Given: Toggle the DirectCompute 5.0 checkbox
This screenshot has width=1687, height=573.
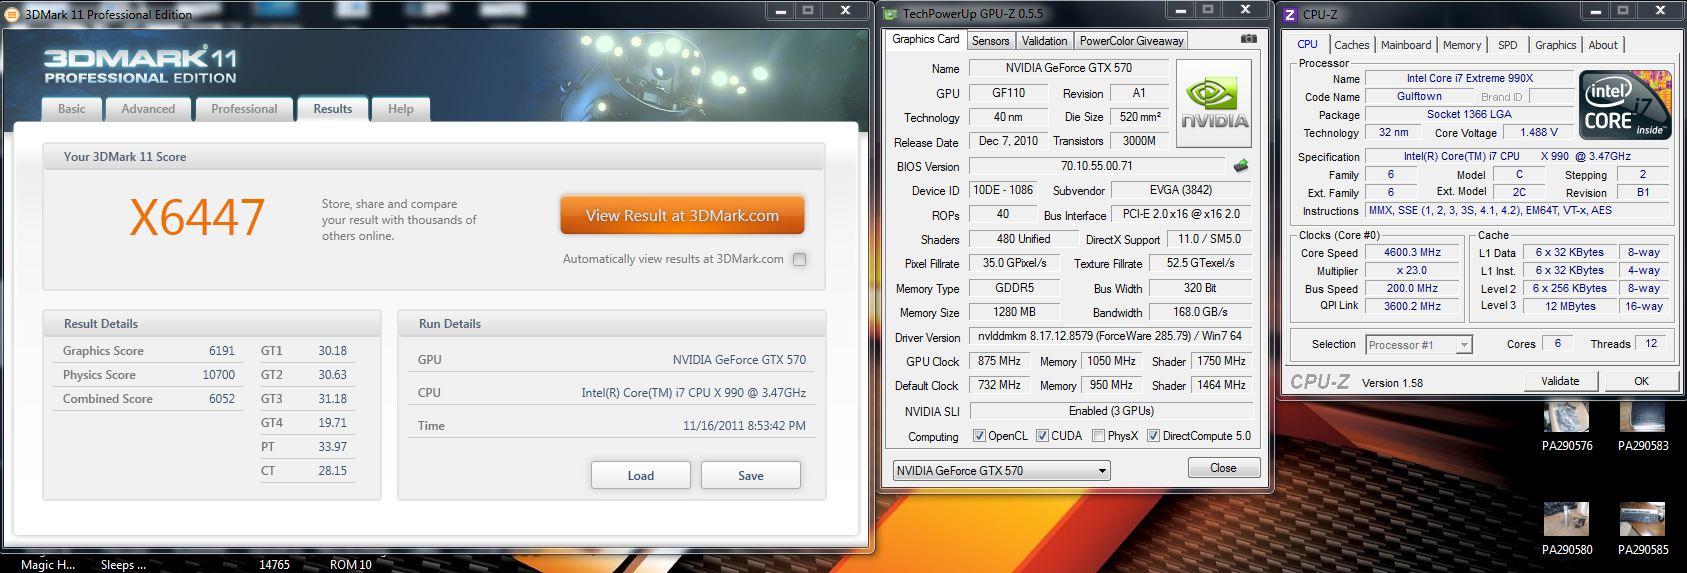Looking at the screenshot, I should click(x=1153, y=436).
